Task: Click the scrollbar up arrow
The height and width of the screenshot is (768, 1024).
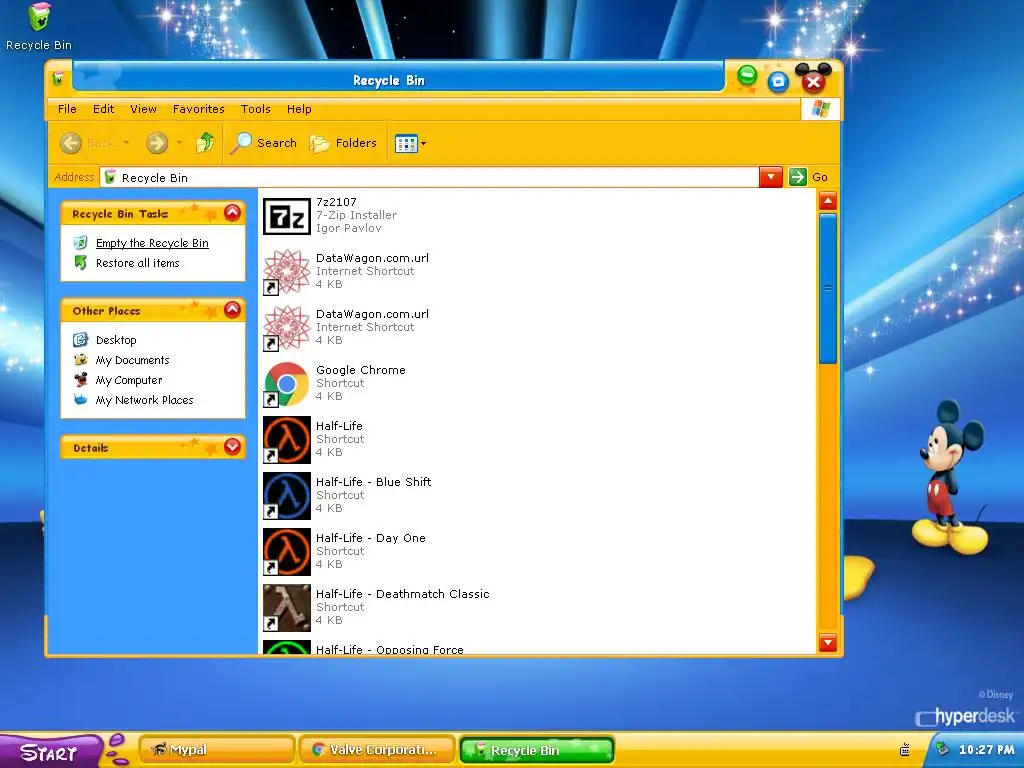Action: [x=827, y=200]
